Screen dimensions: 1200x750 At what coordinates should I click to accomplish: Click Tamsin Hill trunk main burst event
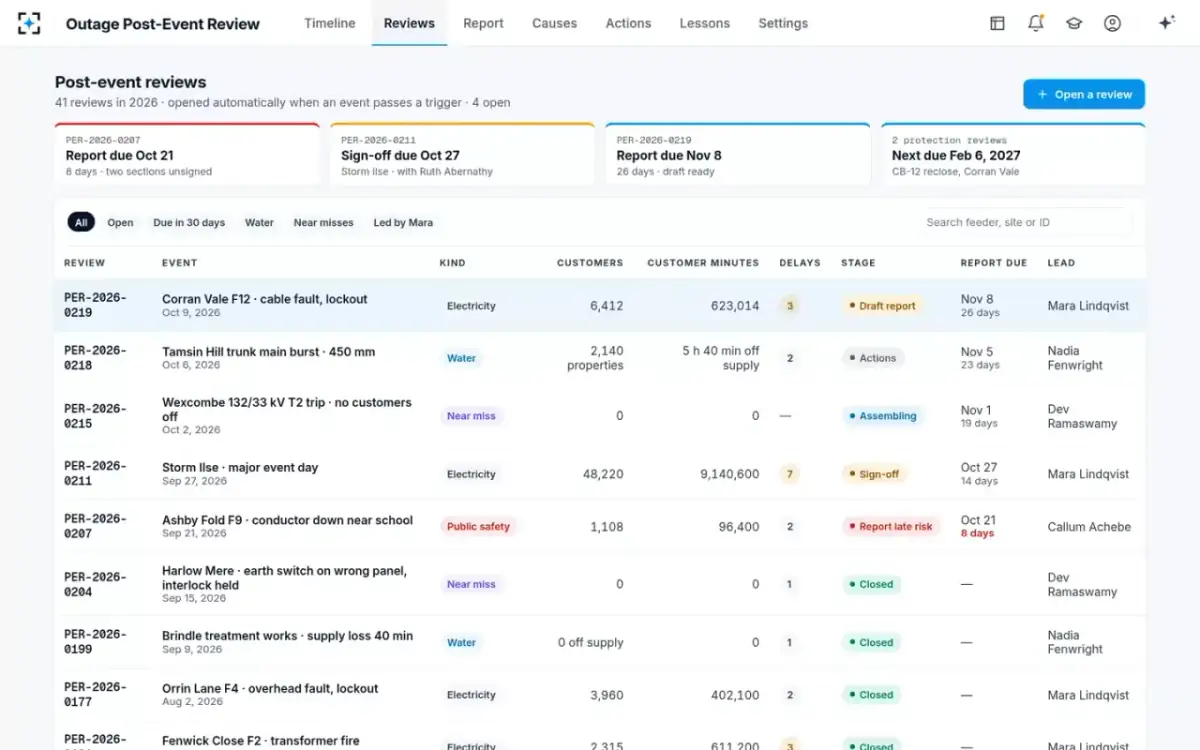click(268, 352)
